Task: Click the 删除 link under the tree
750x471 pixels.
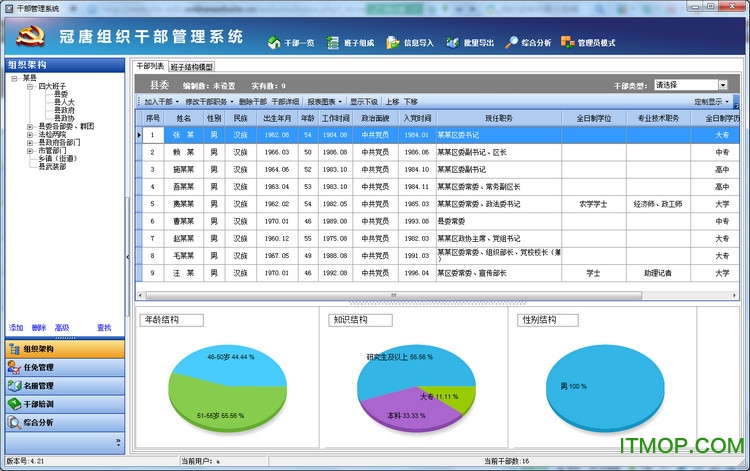Action: pos(39,328)
